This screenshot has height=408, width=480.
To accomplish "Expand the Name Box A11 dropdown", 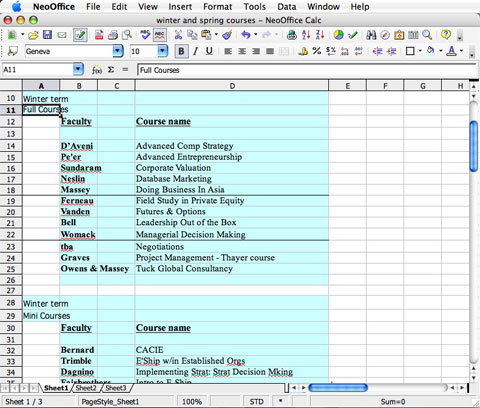I will [78, 69].
